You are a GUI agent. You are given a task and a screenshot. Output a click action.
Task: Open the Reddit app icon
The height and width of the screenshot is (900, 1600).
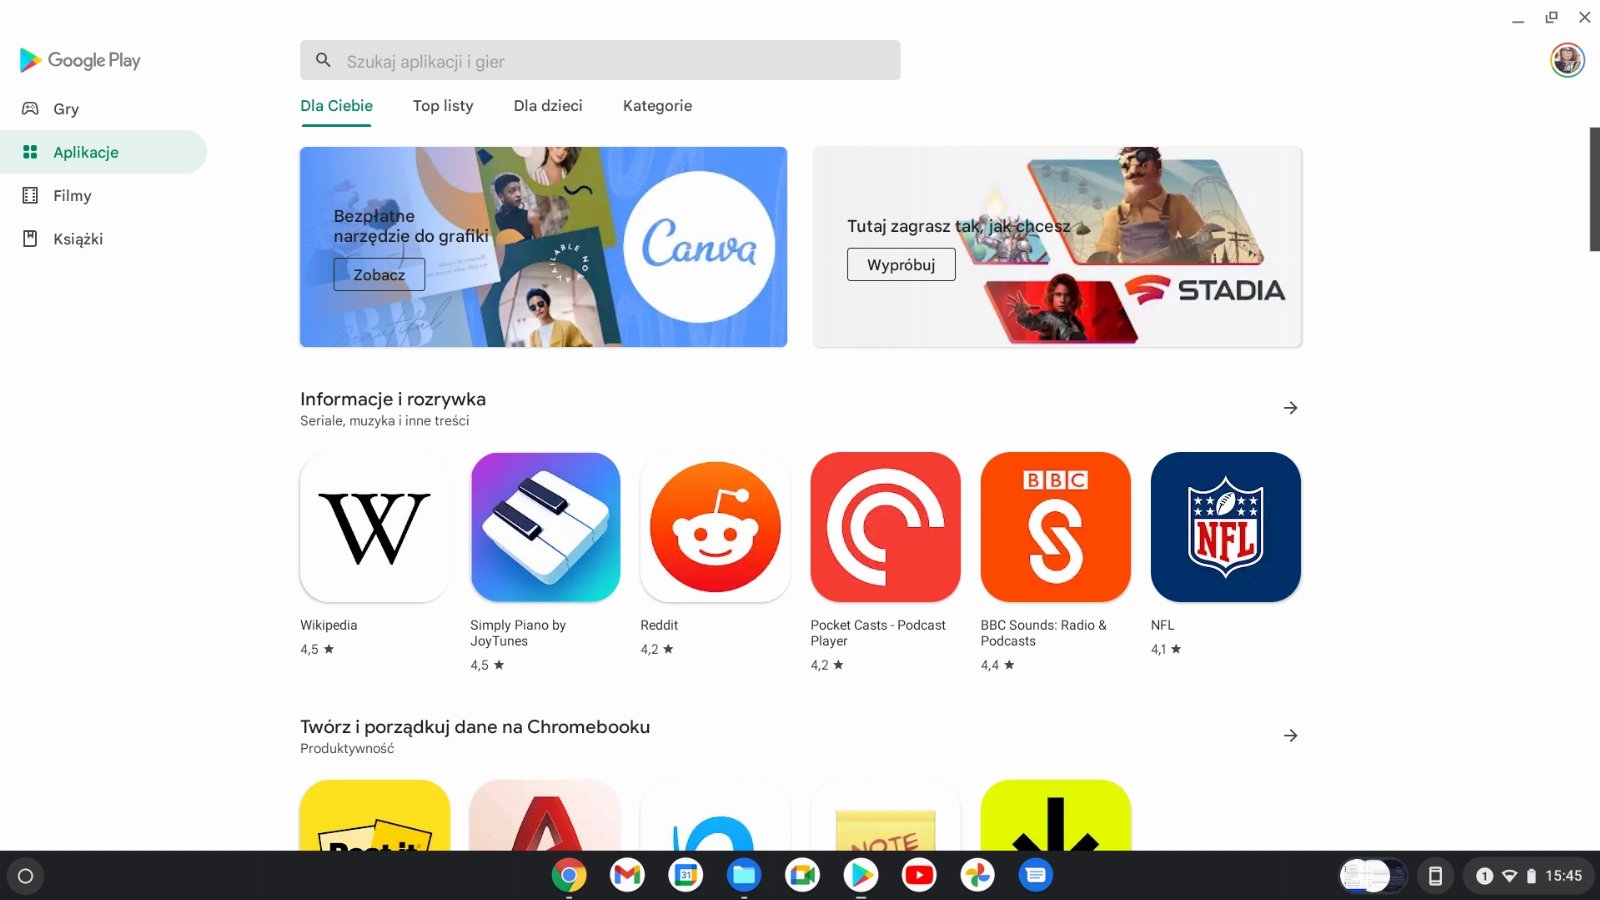715,527
